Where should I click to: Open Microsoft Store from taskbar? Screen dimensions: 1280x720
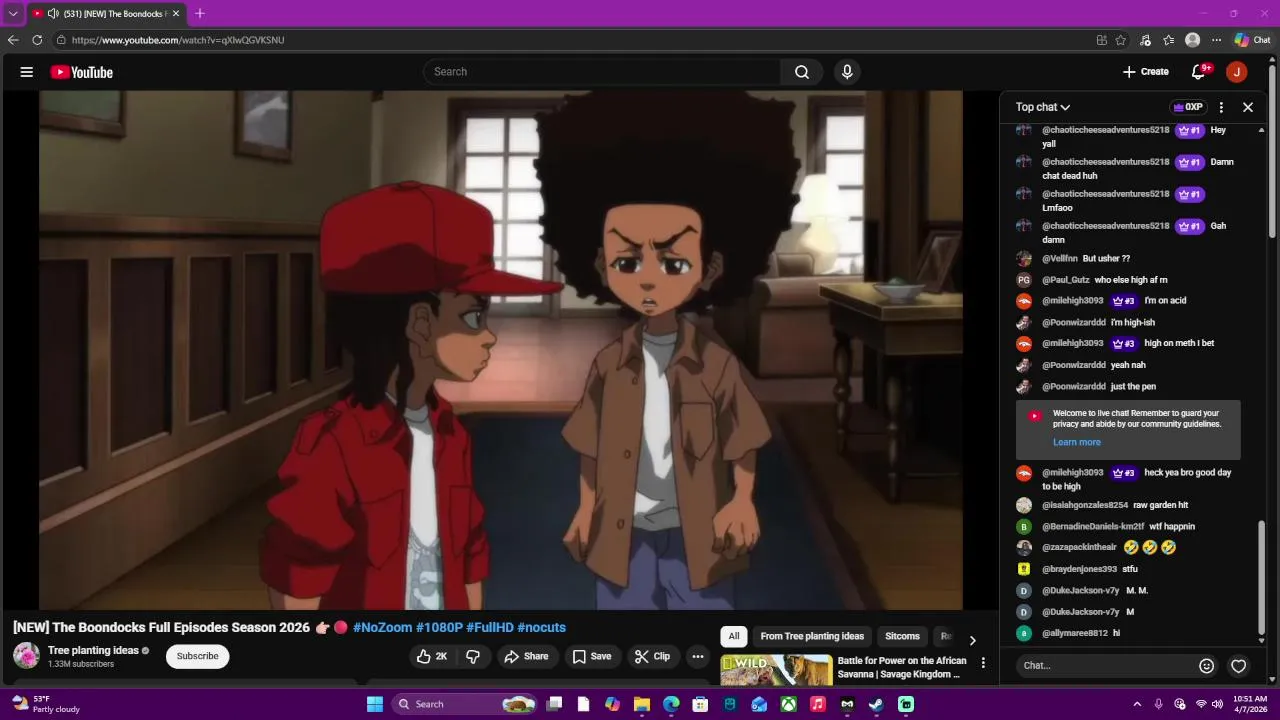point(700,704)
